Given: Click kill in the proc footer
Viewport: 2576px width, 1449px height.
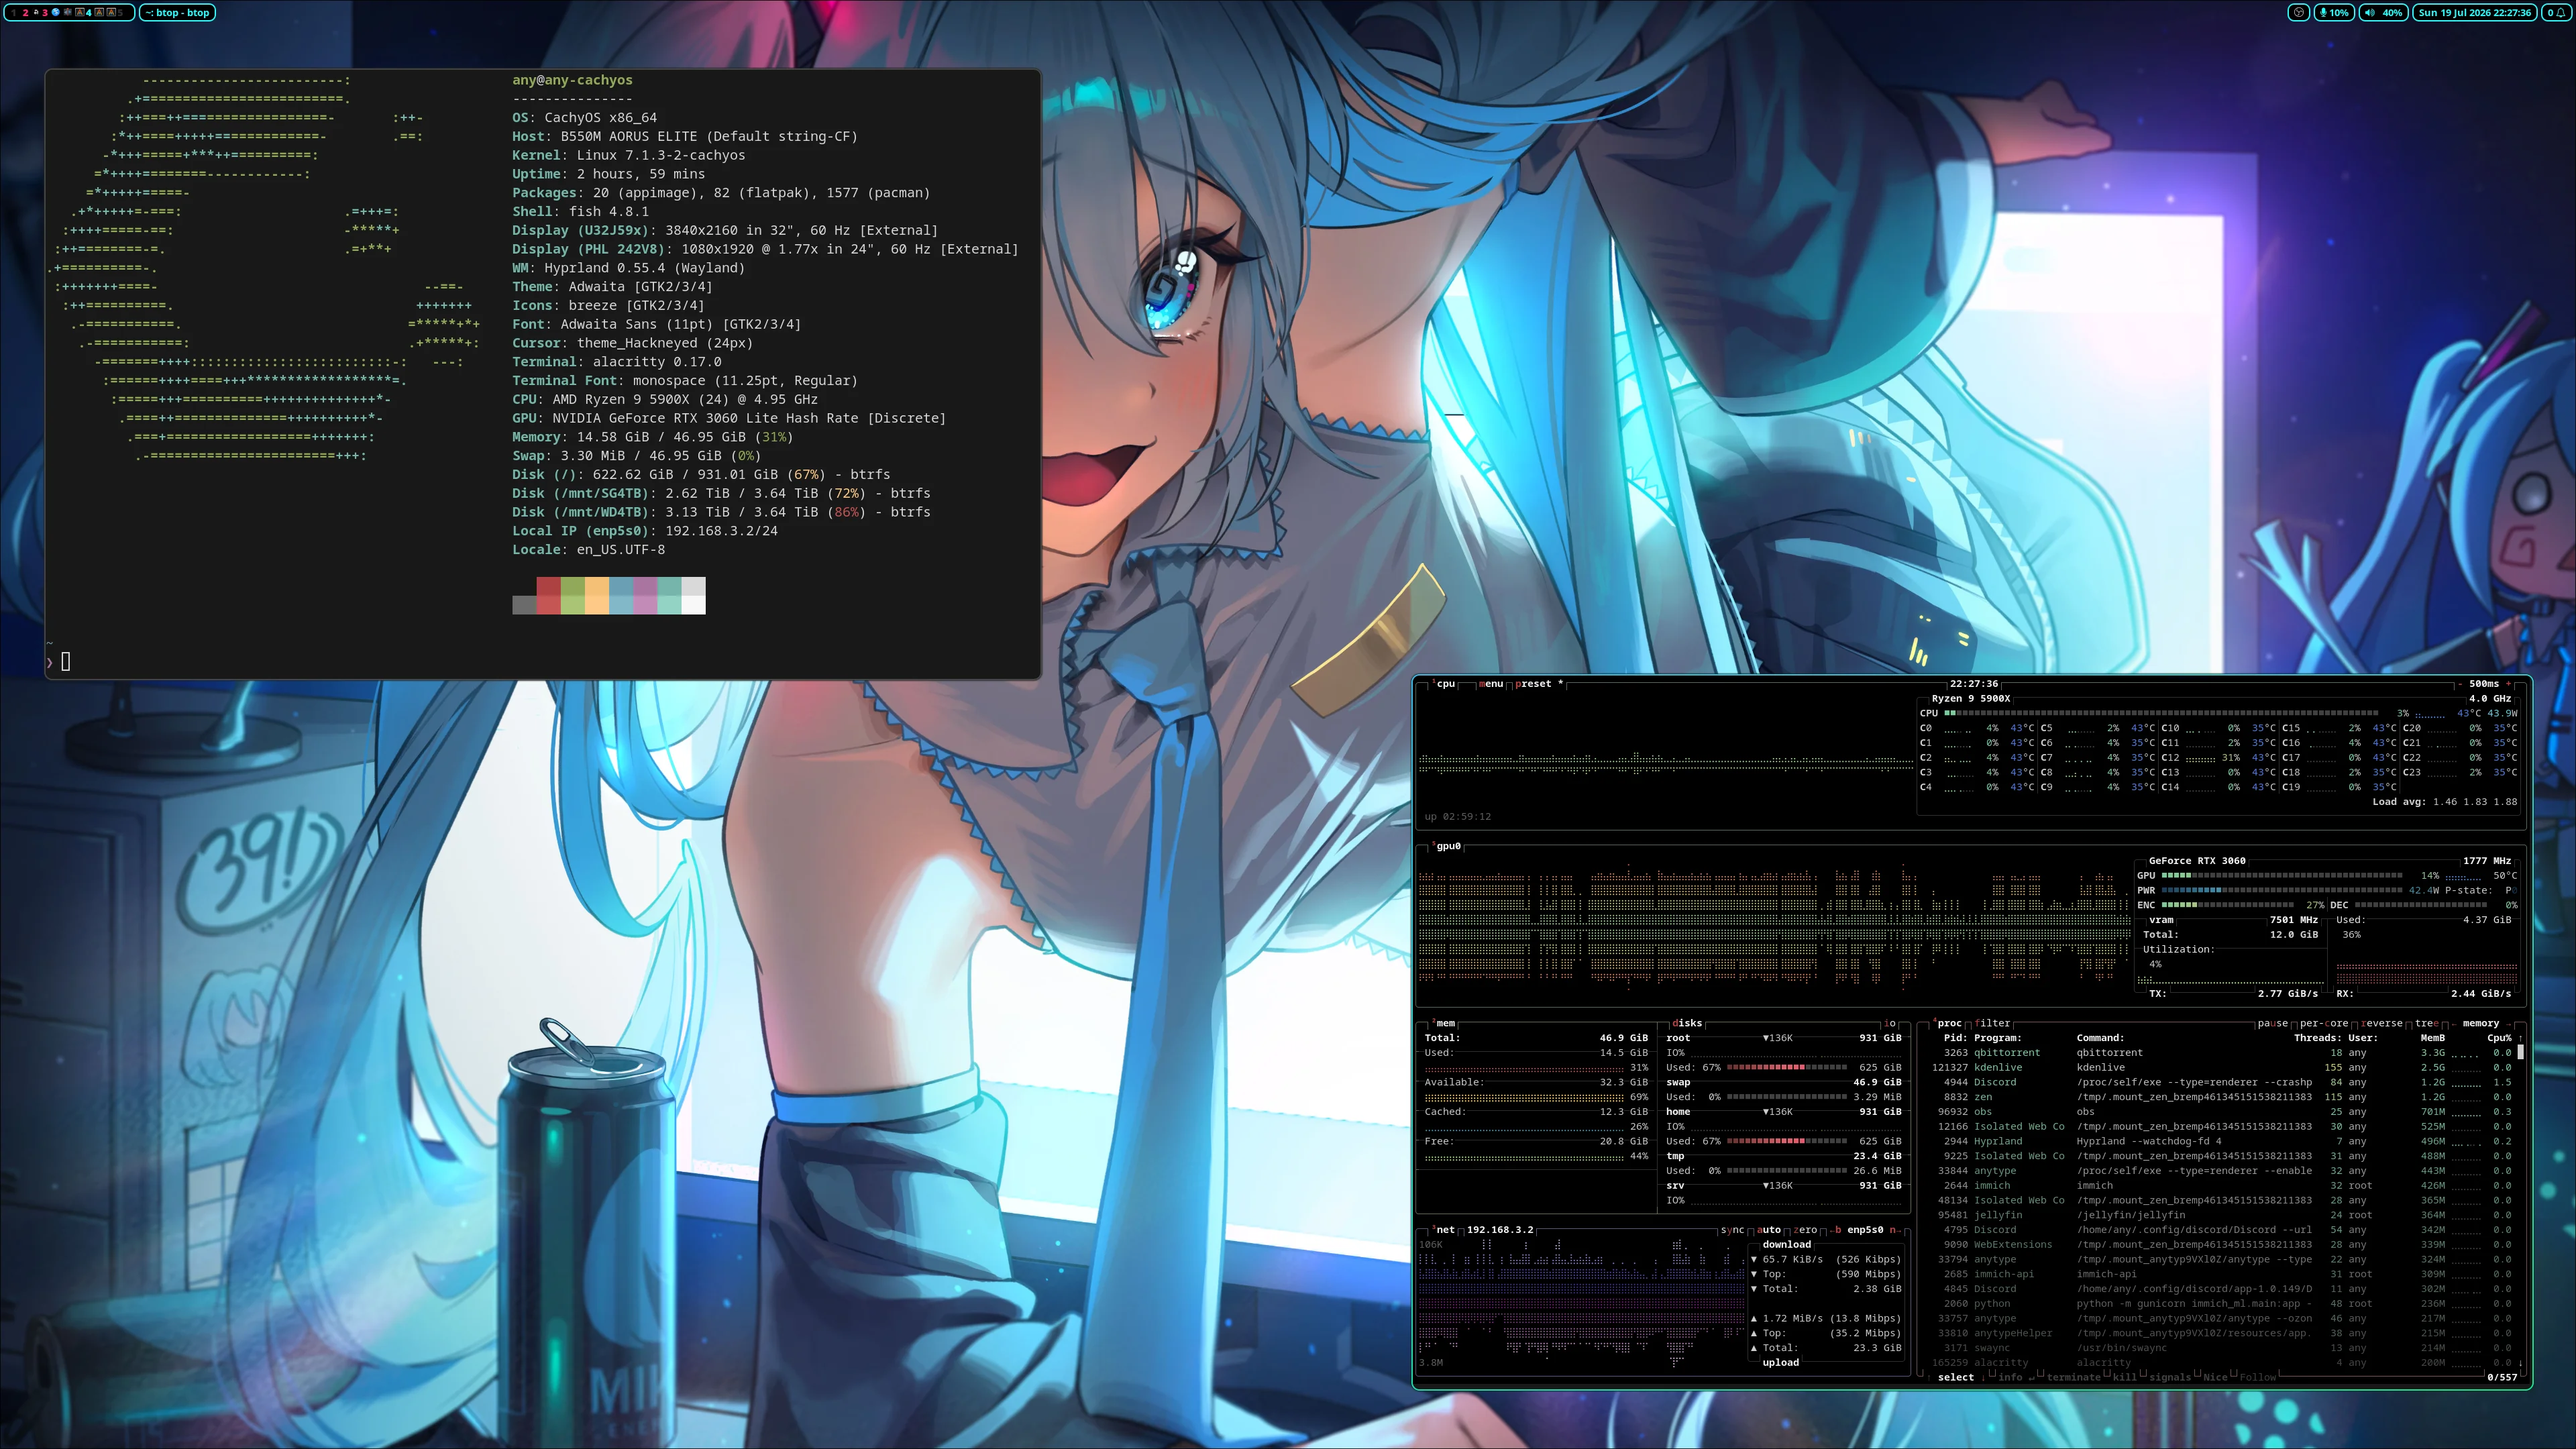Looking at the screenshot, I should (x=2125, y=1378).
